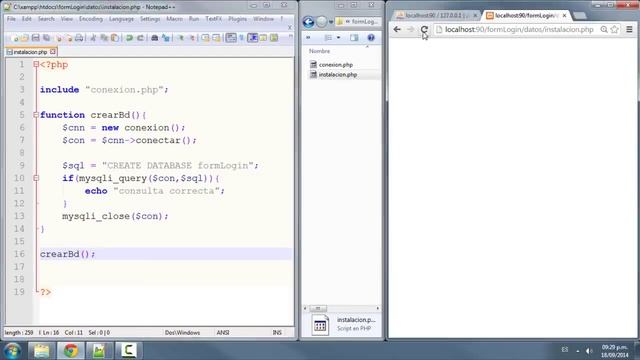Toggle the Explorer preview pane icon
The width and height of the screenshot is (640, 360).
coord(354,38)
